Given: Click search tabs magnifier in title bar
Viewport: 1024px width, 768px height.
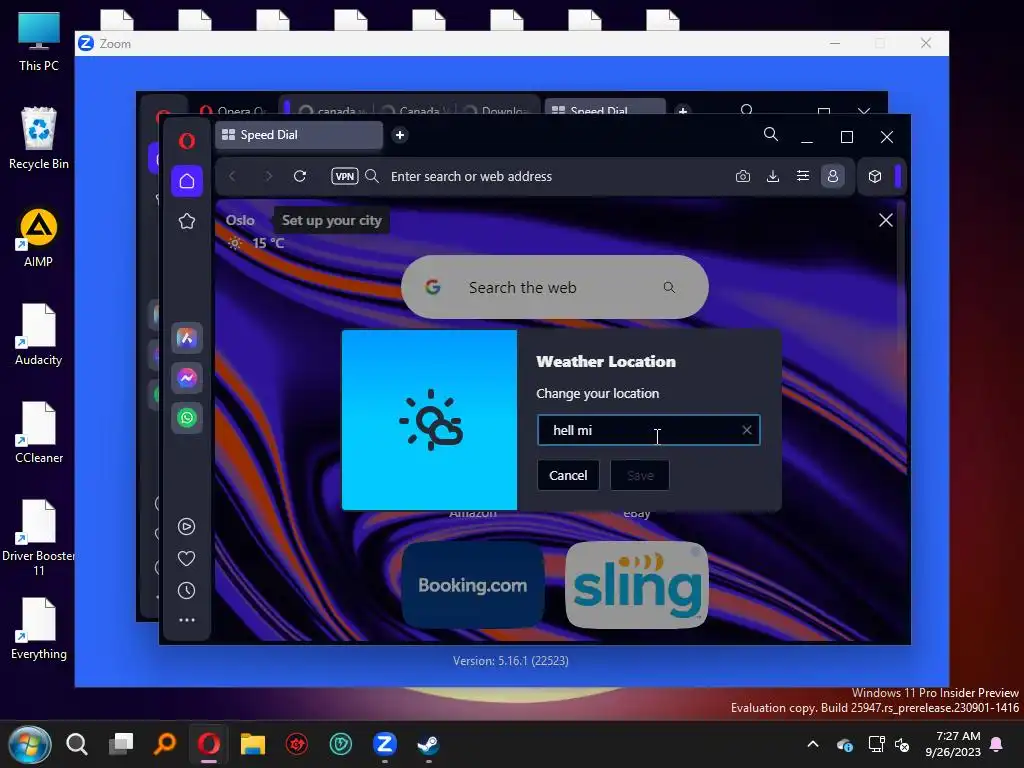Looking at the screenshot, I should 771,135.
